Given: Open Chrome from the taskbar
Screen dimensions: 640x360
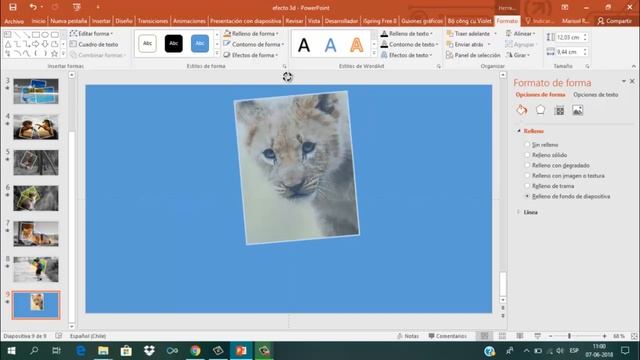Looking at the screenshot, I should [x=195, y=351].
